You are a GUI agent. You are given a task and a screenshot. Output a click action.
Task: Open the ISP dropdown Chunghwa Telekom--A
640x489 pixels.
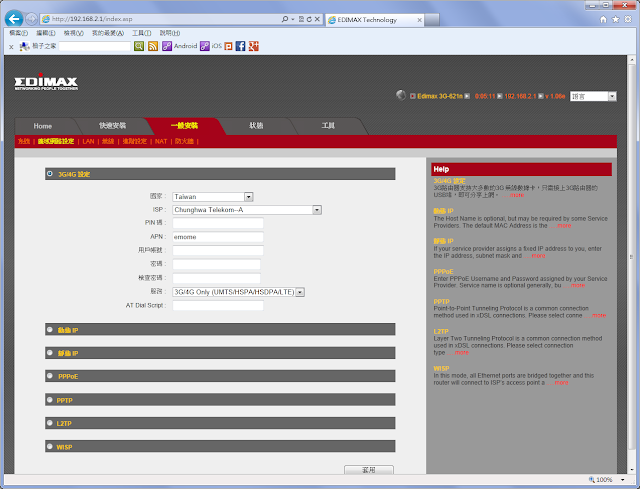click(247, 210)
